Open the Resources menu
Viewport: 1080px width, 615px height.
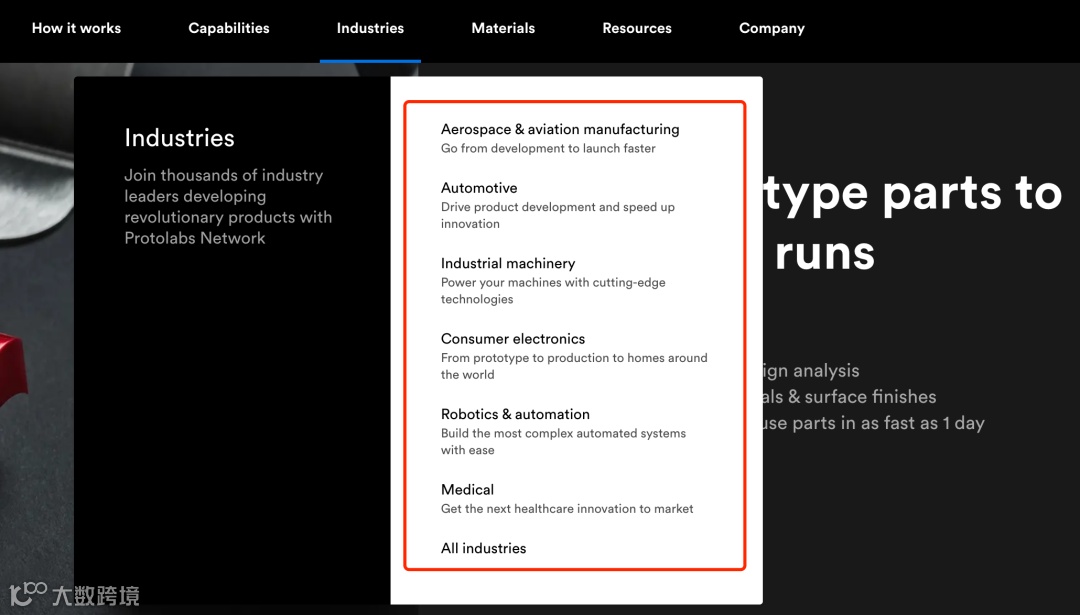636,28
